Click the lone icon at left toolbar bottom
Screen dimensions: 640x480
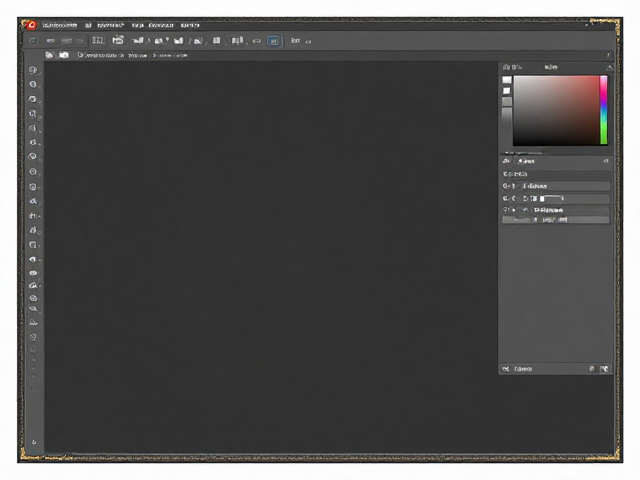(x=34, y=442)
